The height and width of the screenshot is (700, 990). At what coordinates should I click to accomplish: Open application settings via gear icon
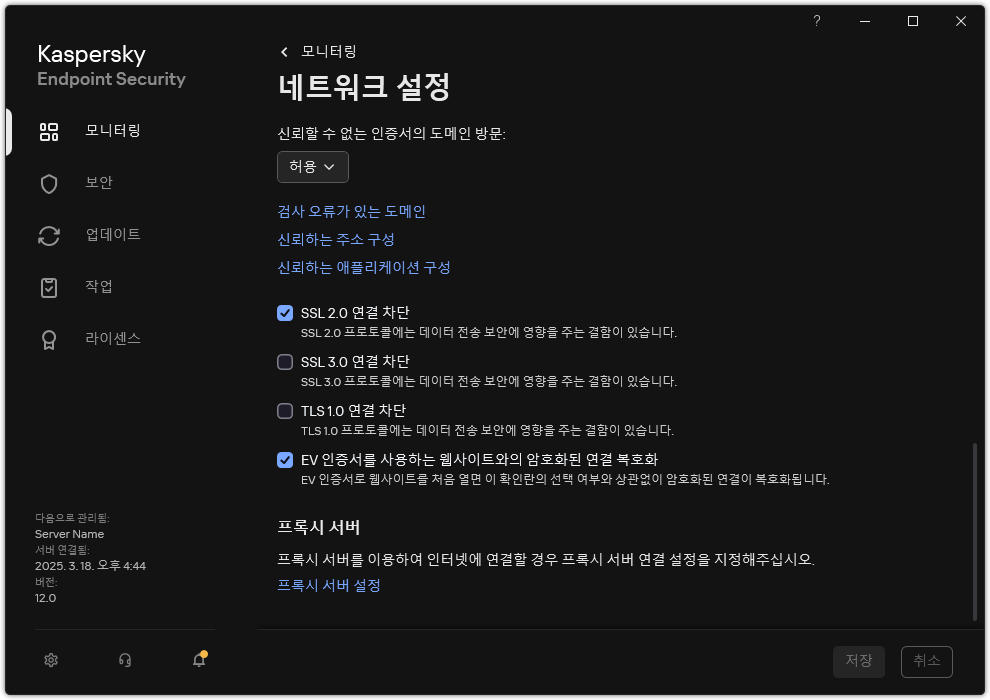coord(50,660)
